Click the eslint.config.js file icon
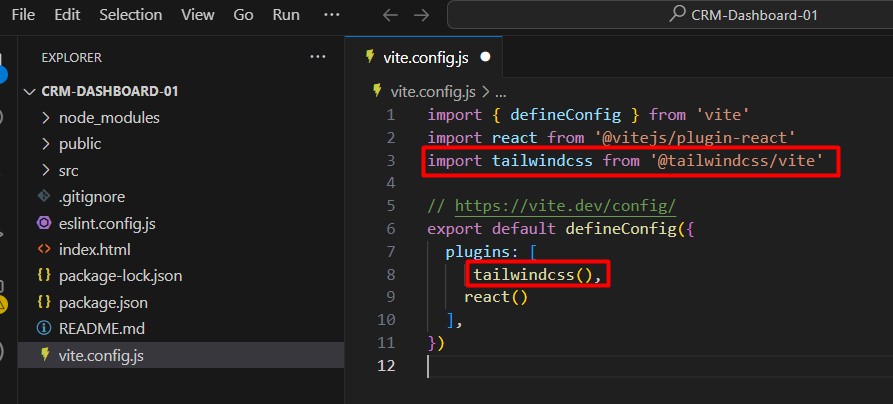Image resolution: width=893 pixels, height=404 pixels. coord(43,223)
